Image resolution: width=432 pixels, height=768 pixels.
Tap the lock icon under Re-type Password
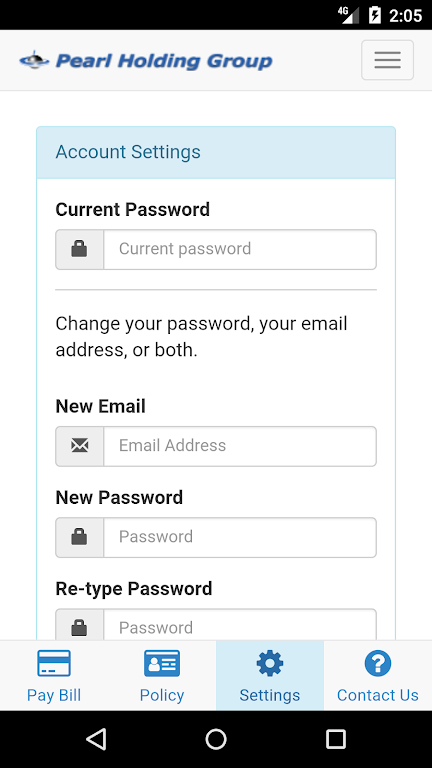coord(79,627)
